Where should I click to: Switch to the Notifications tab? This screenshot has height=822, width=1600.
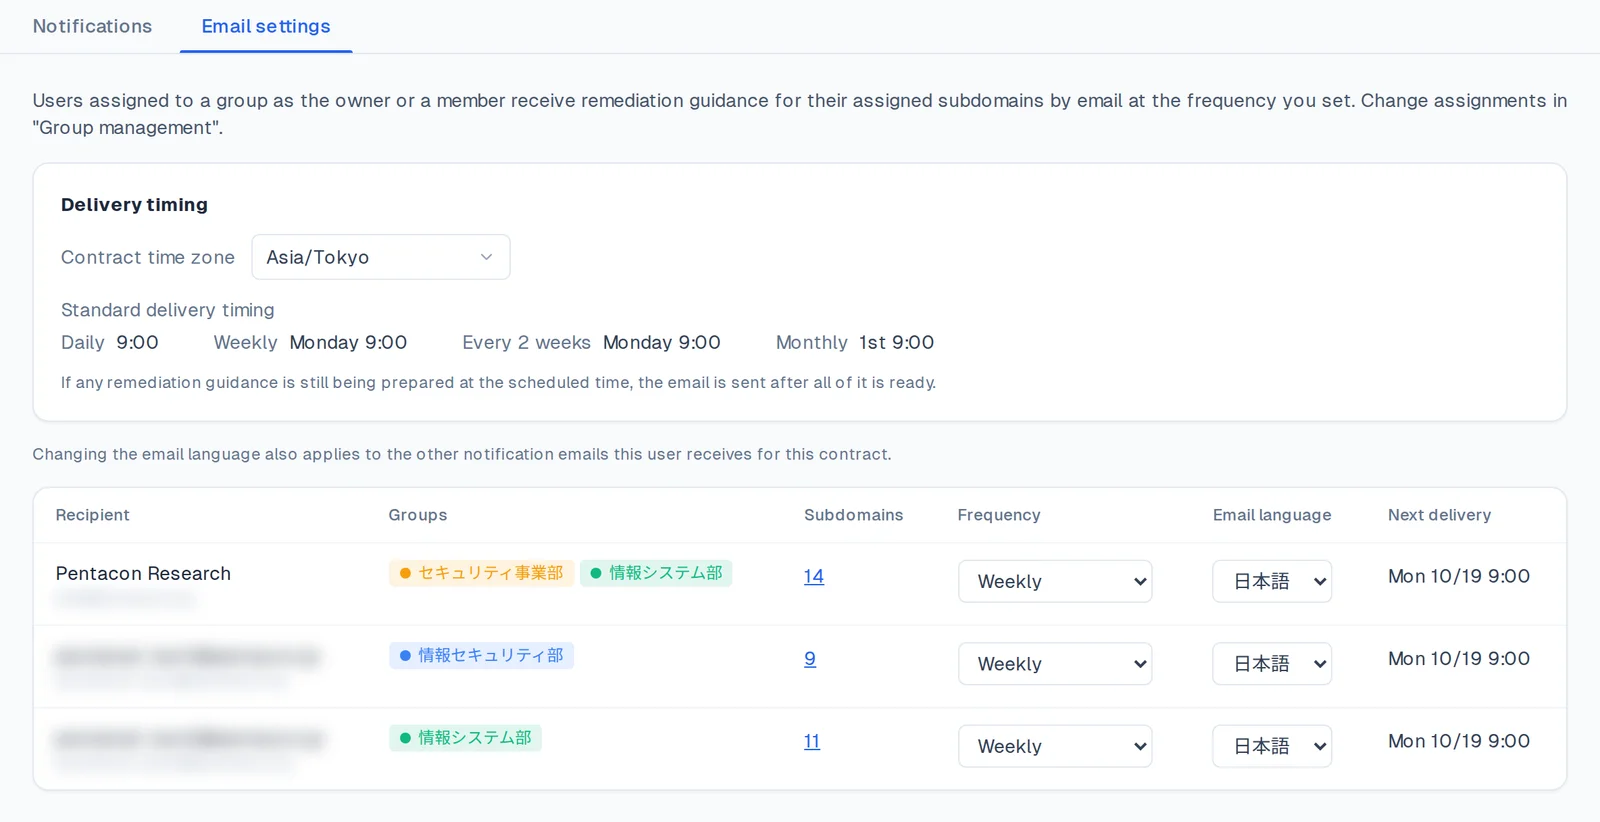pos(92,26)
